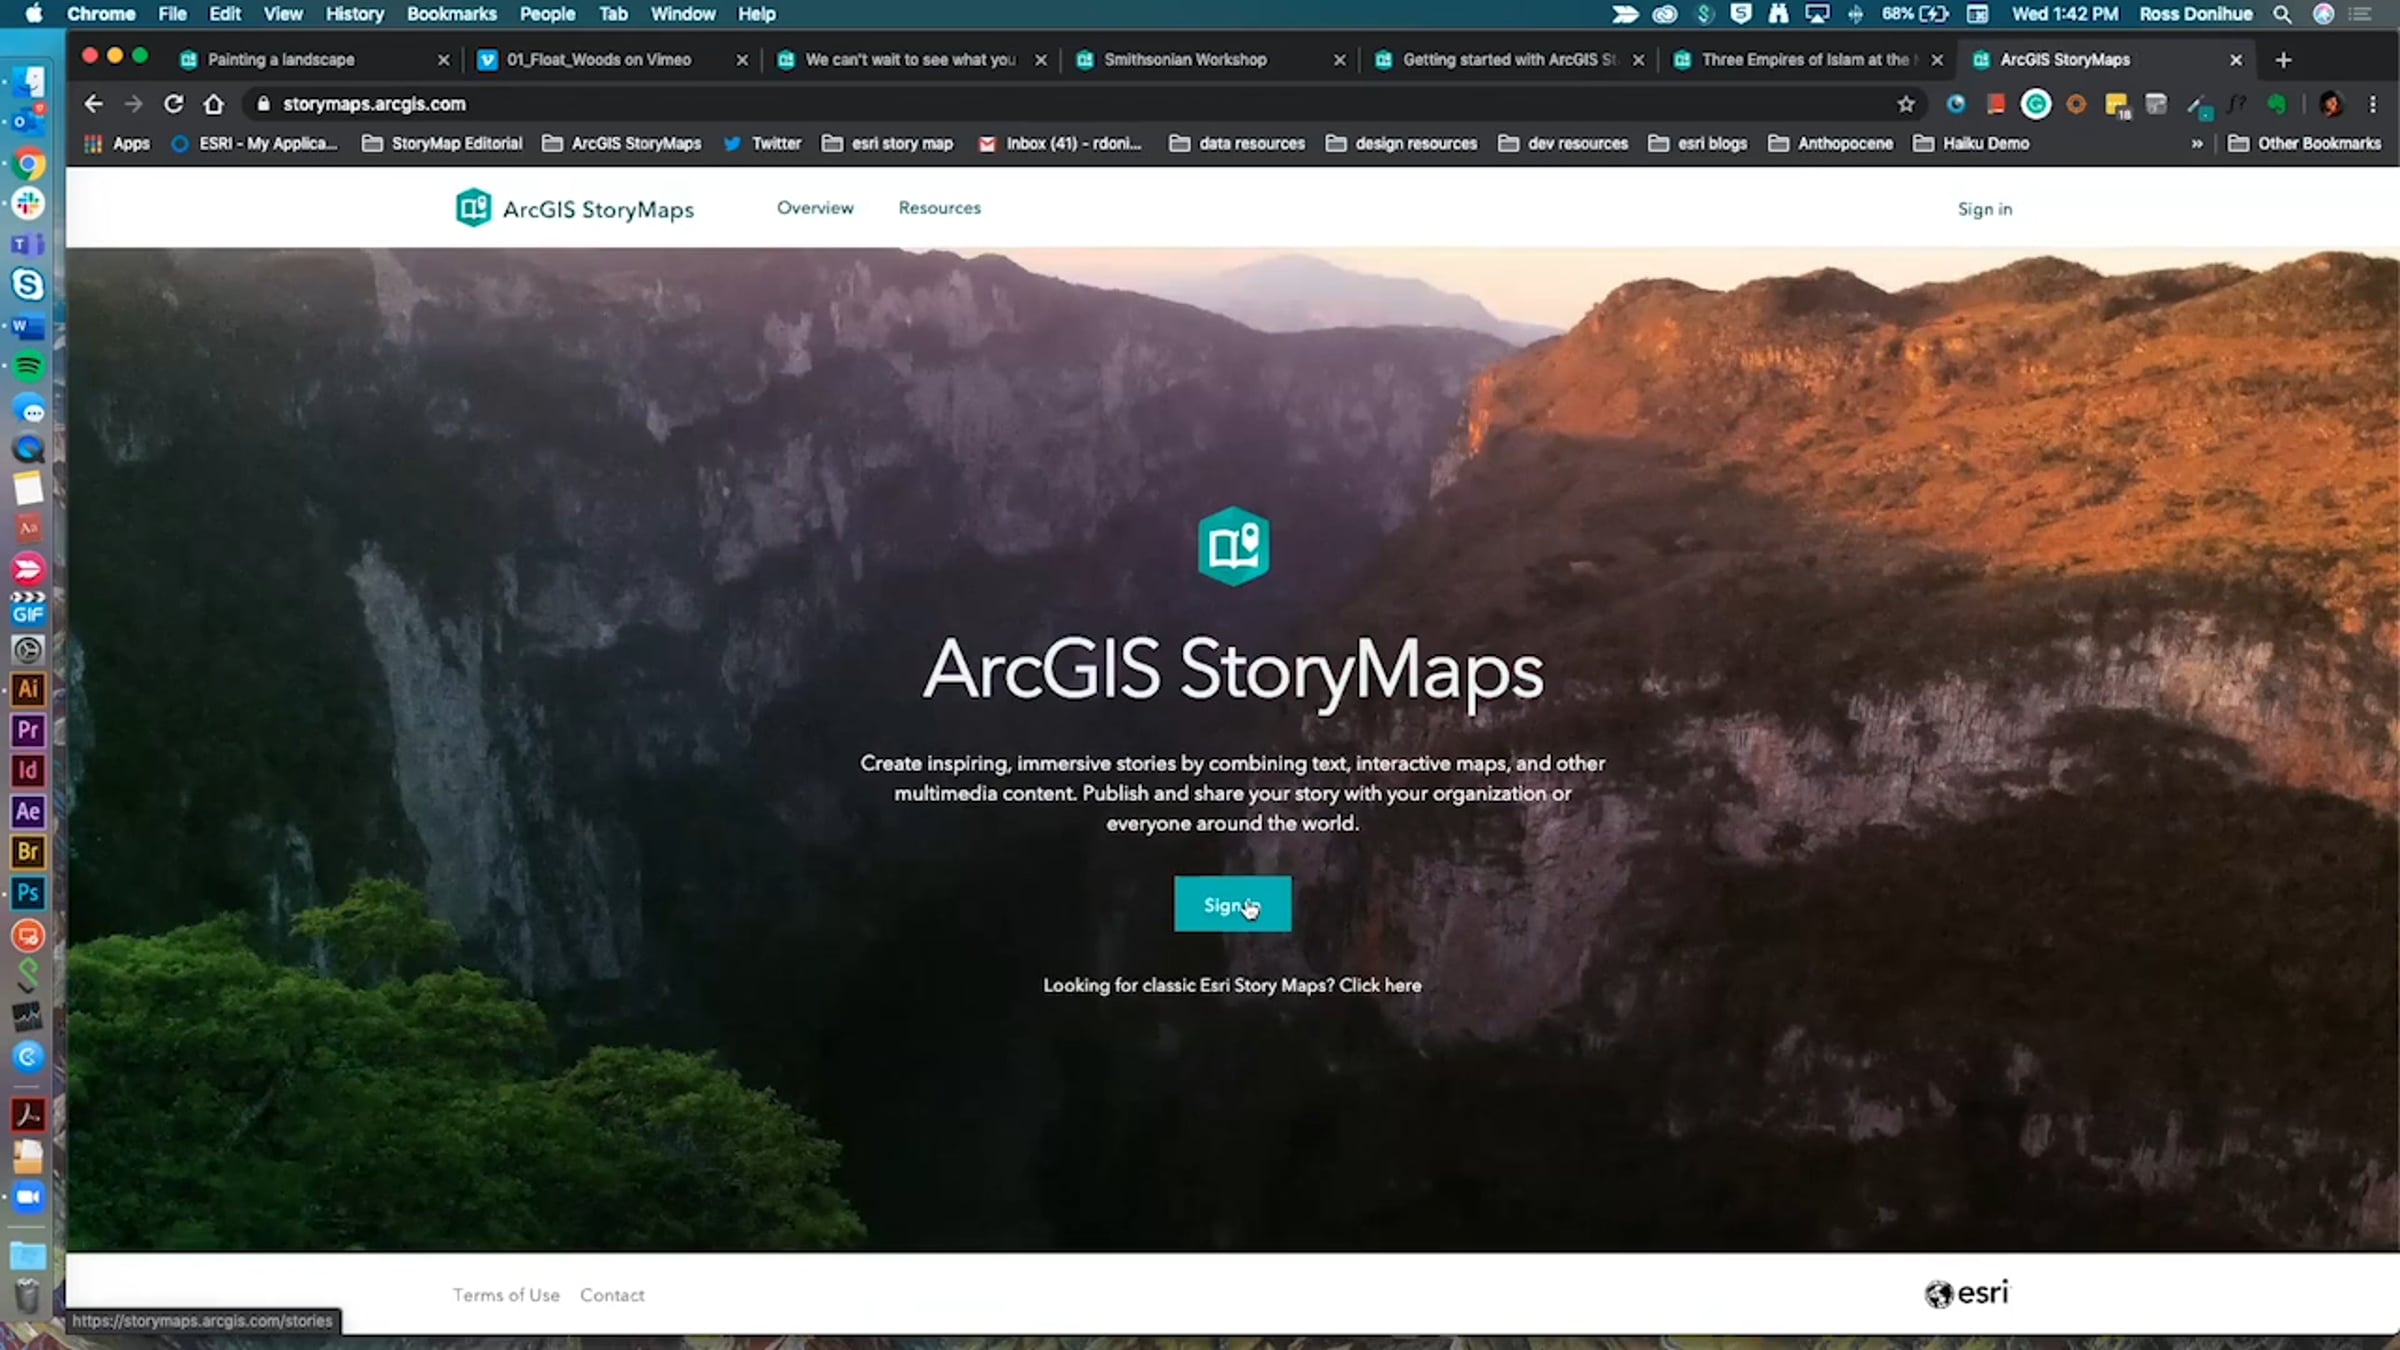
Task: Open Illustrator from the dock
Action: pyautogui.click(x=28, y=689)
